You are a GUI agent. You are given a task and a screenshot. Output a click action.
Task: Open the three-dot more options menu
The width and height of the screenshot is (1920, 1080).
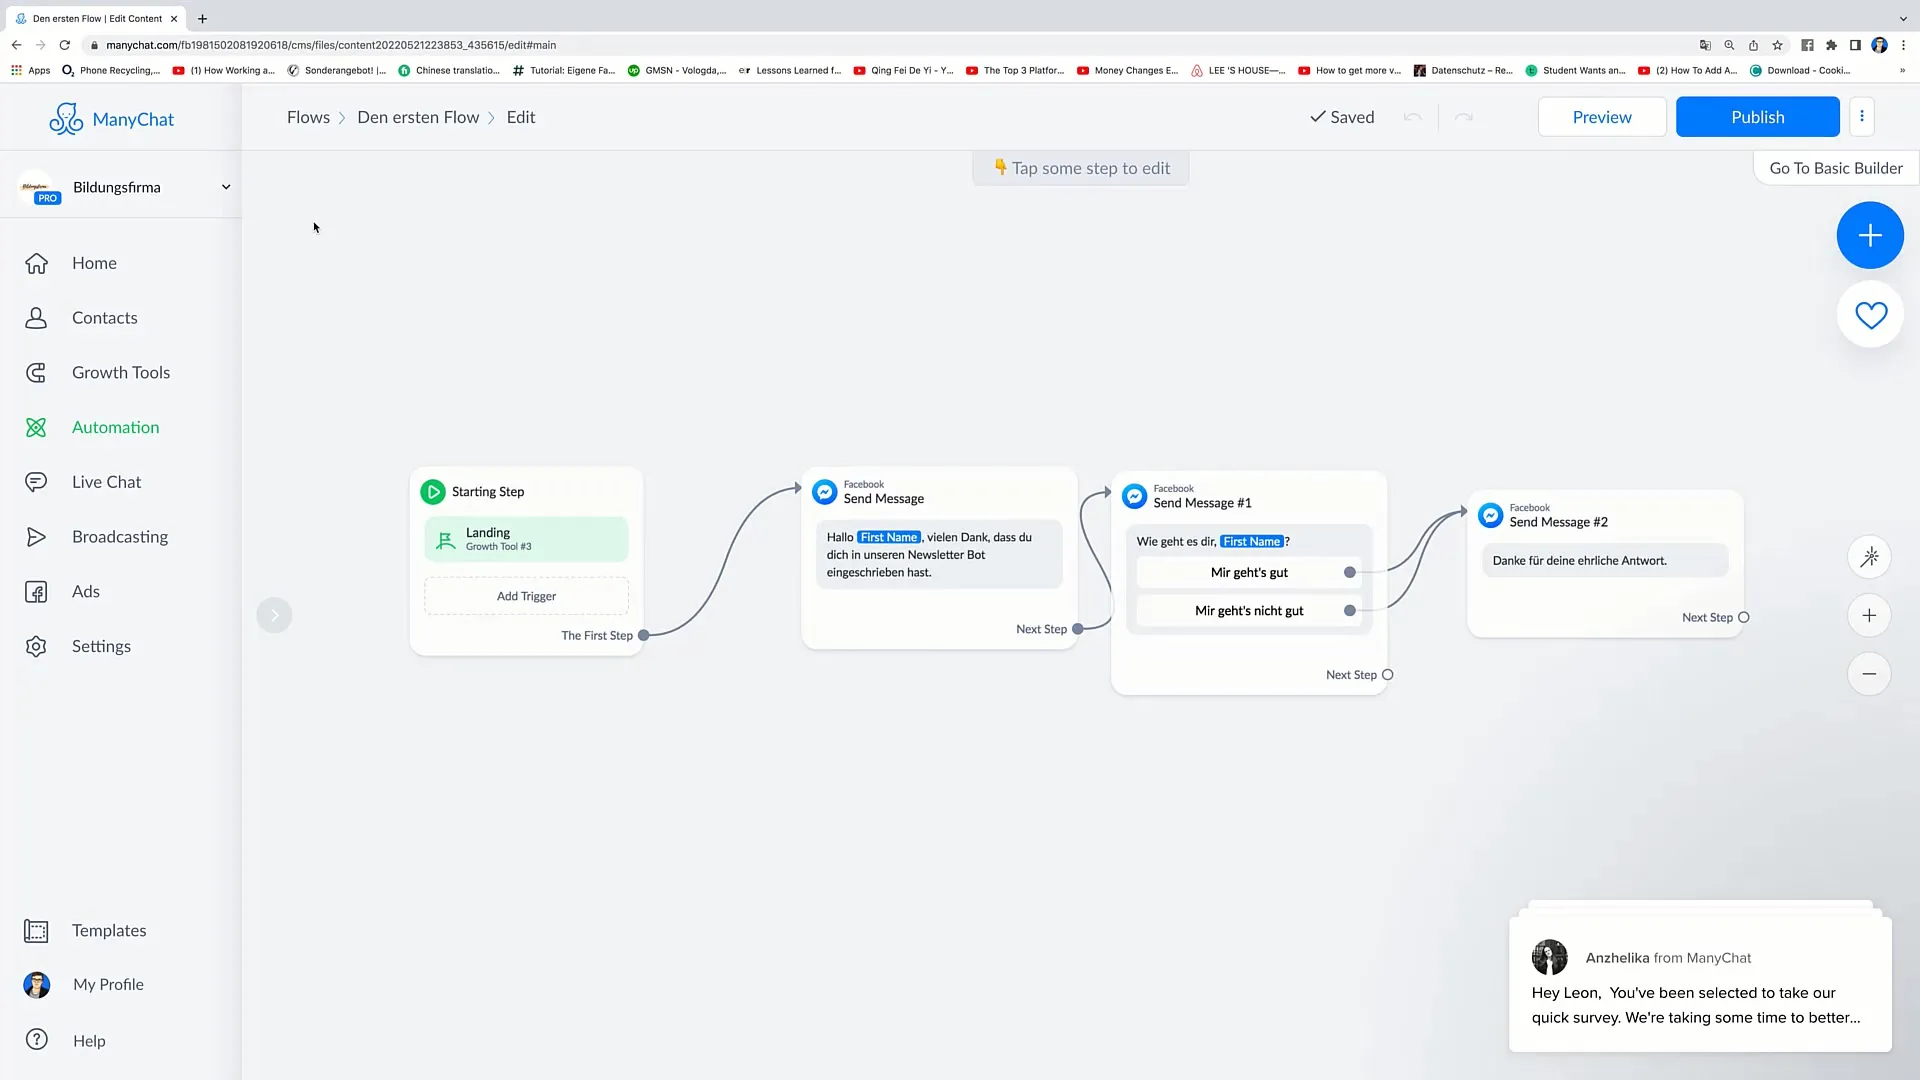pos(1861,116)
